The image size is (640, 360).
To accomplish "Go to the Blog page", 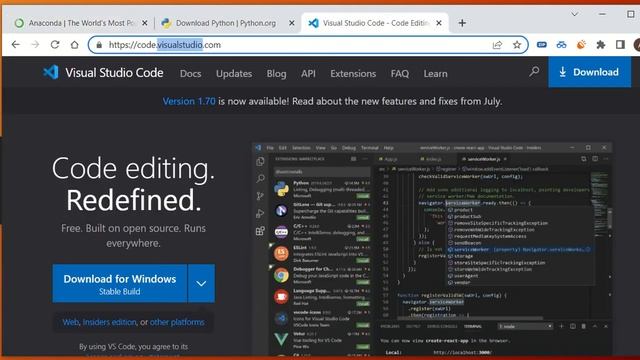I will tap(276, 73).
